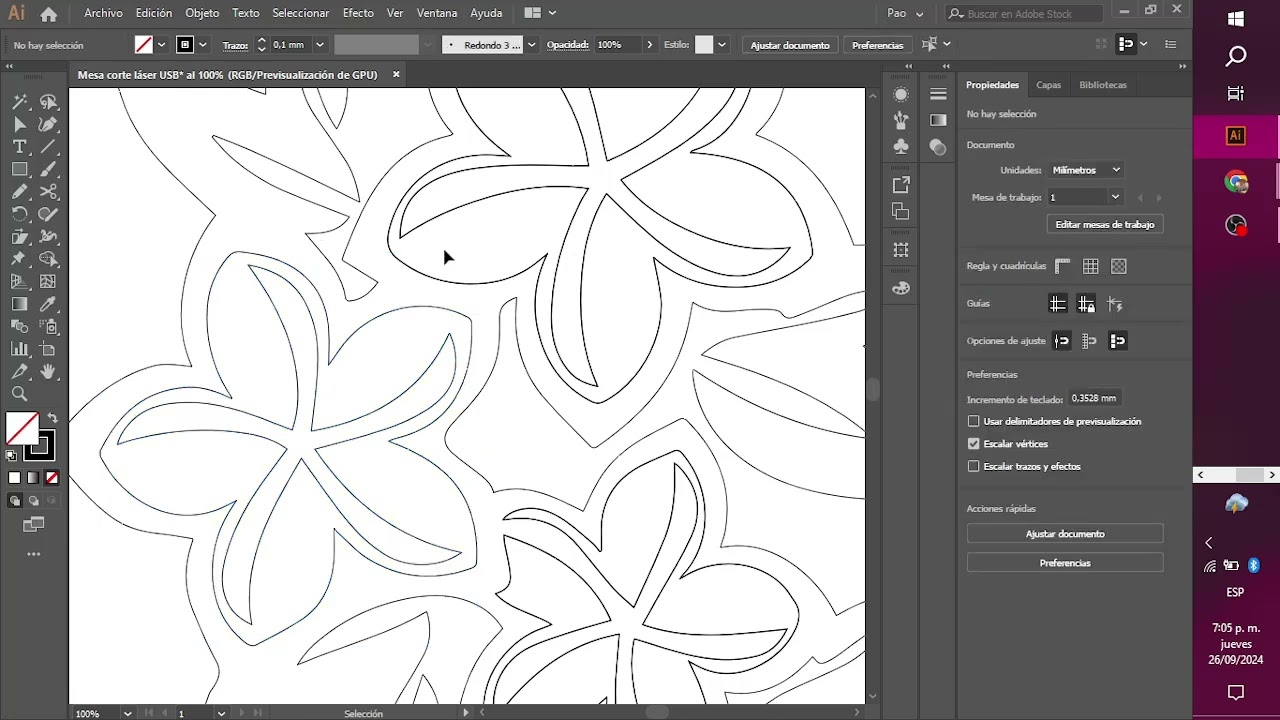This screenshot has width=1280, height=720.
Task: Open the Asset Export panel icon
Action: (901, 185)
